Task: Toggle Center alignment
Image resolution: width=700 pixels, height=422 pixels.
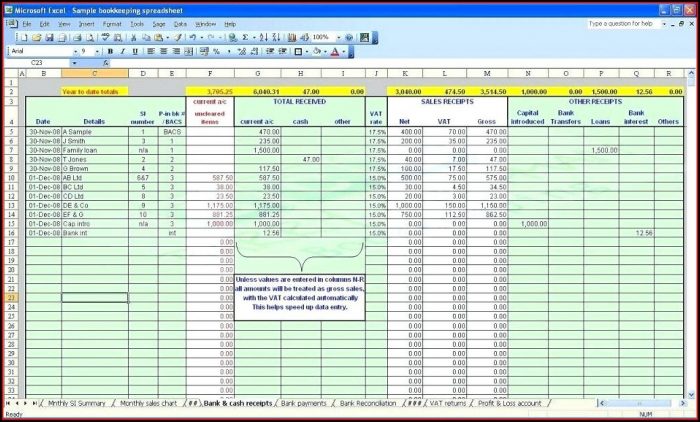Action: click(x=163, y=52)
